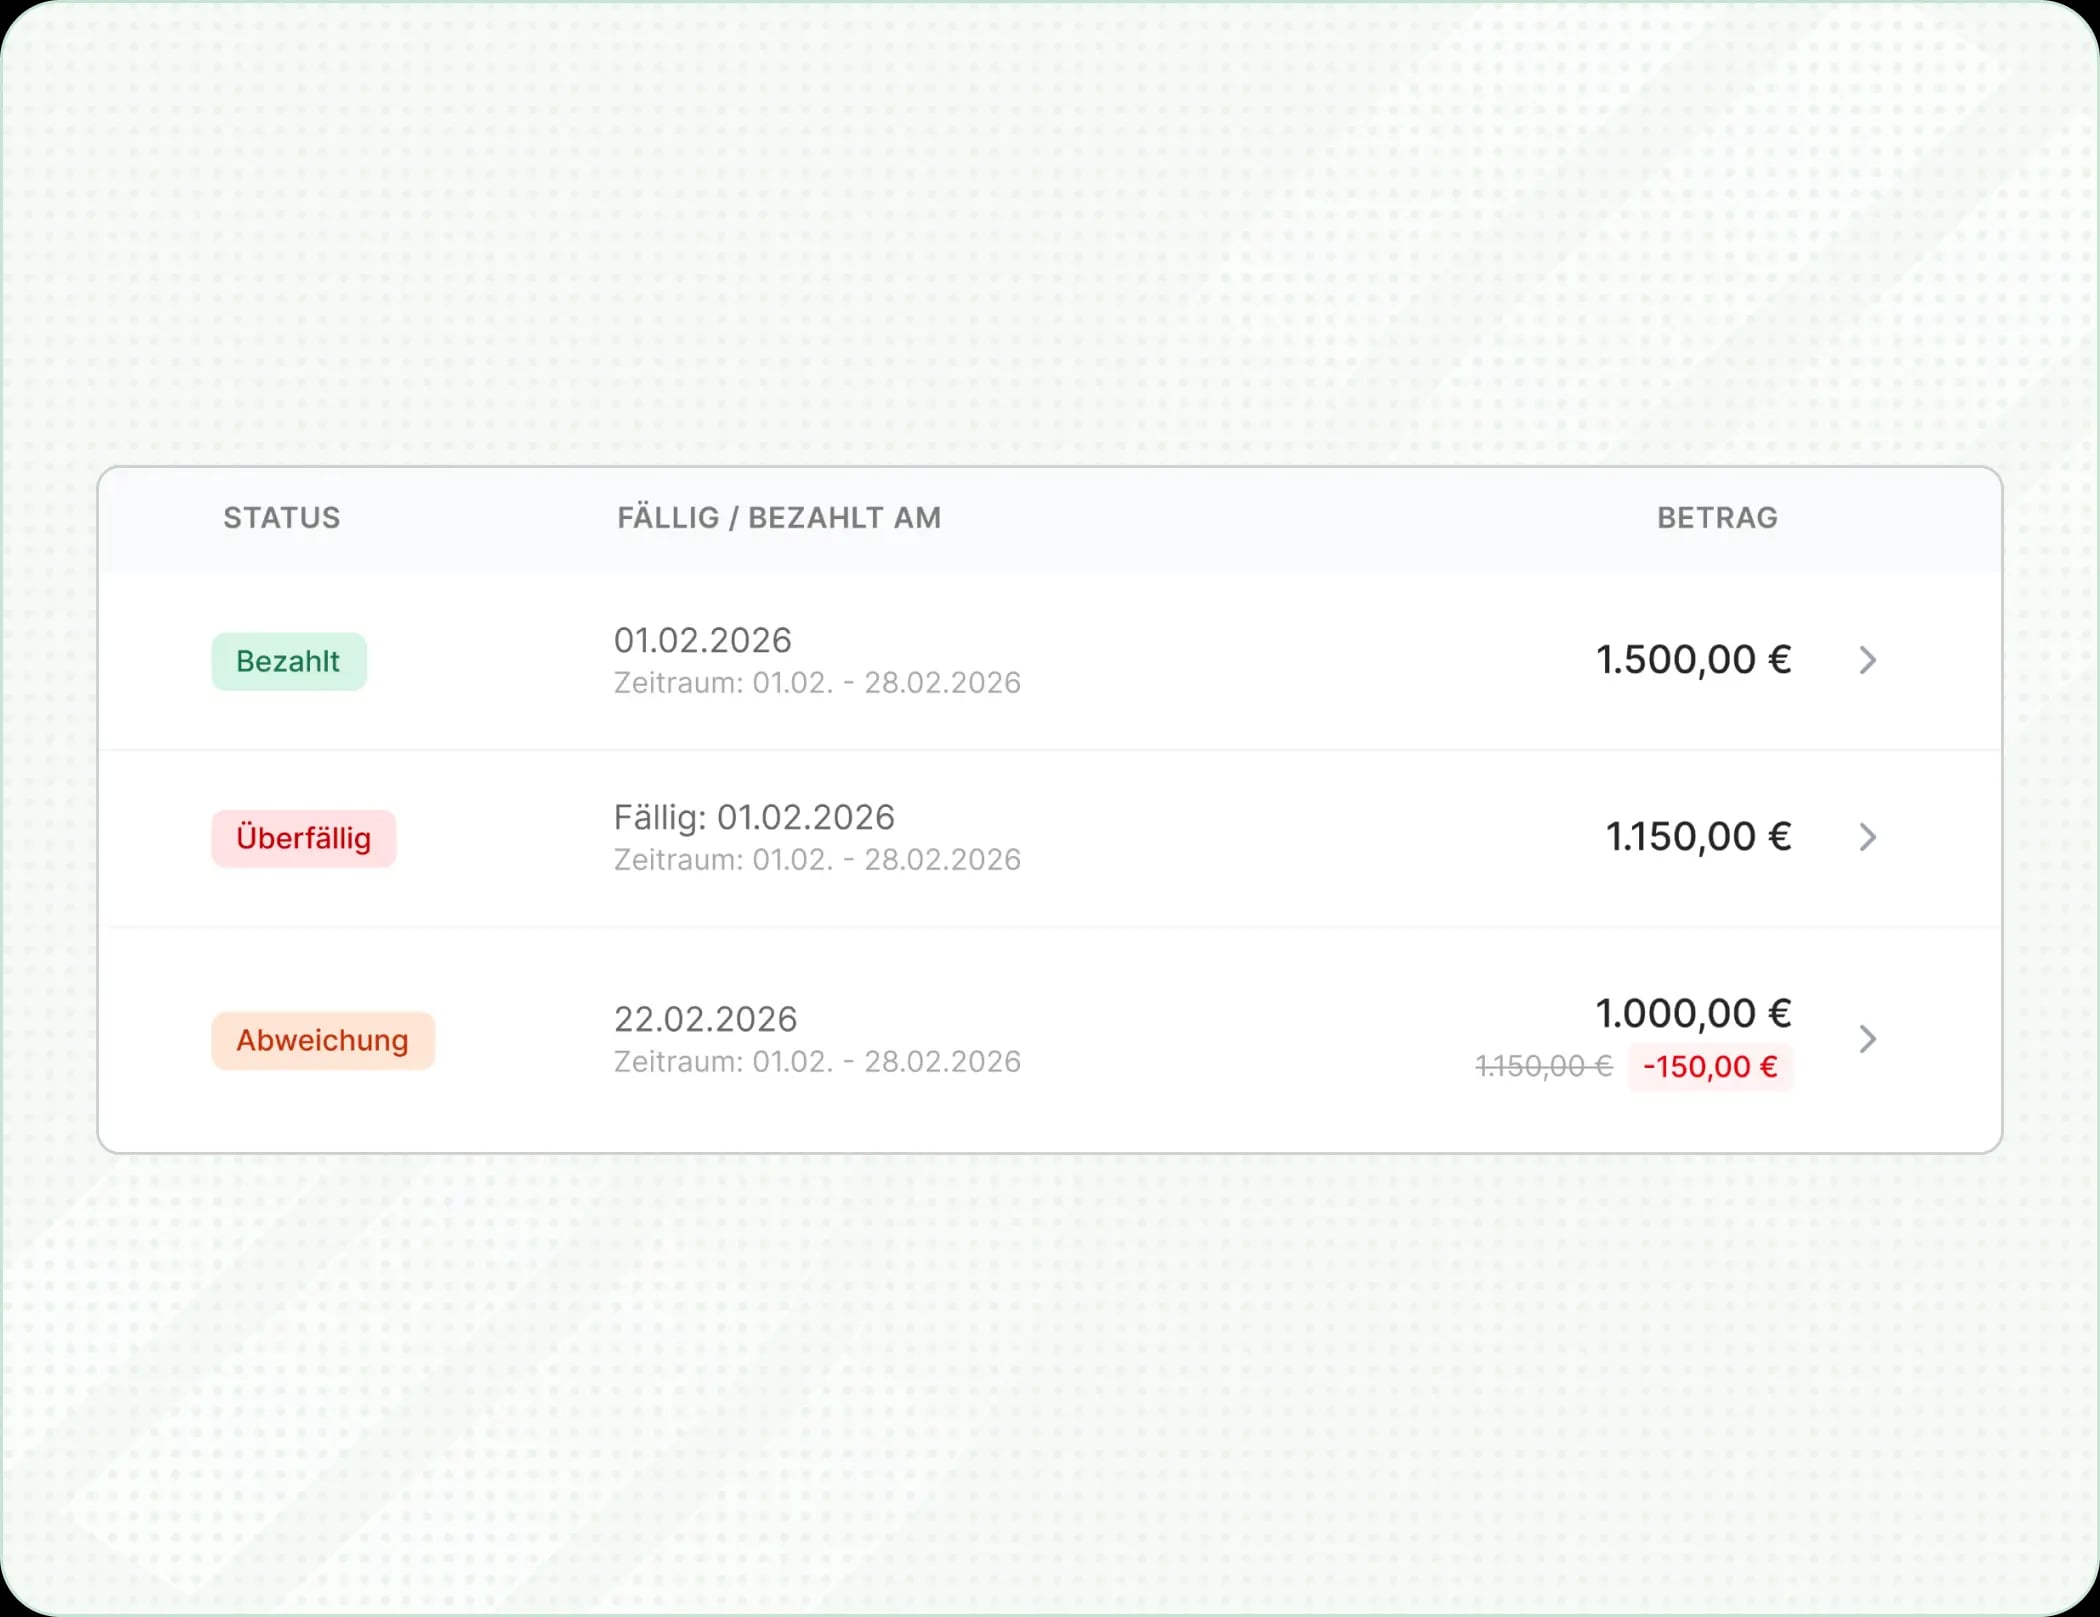This screenshot has width=2100, height=1617.
Task: Click Zeitraum text in the Bezahlt row
Action: coord(817,683)
